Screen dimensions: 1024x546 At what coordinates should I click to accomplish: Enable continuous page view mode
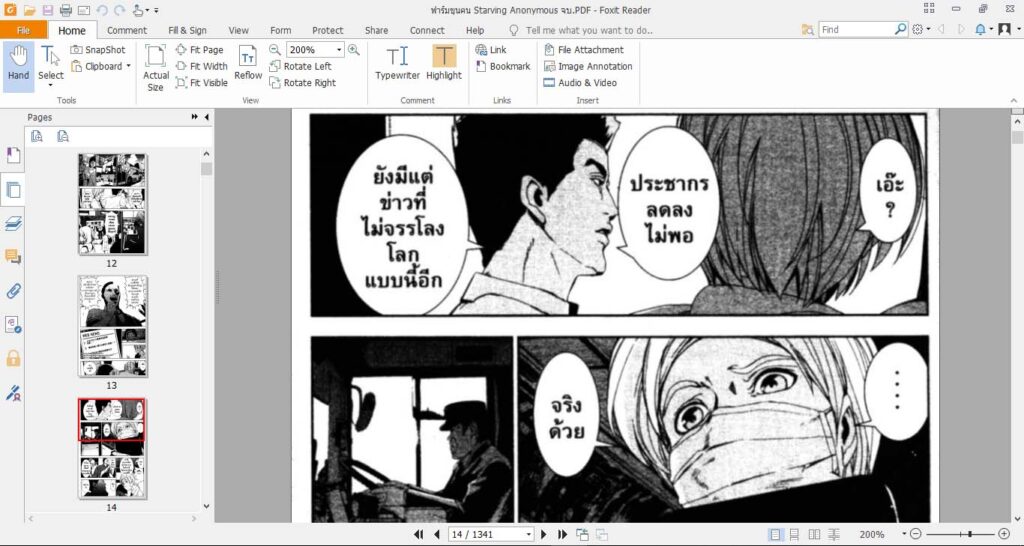tap(794, 534)
